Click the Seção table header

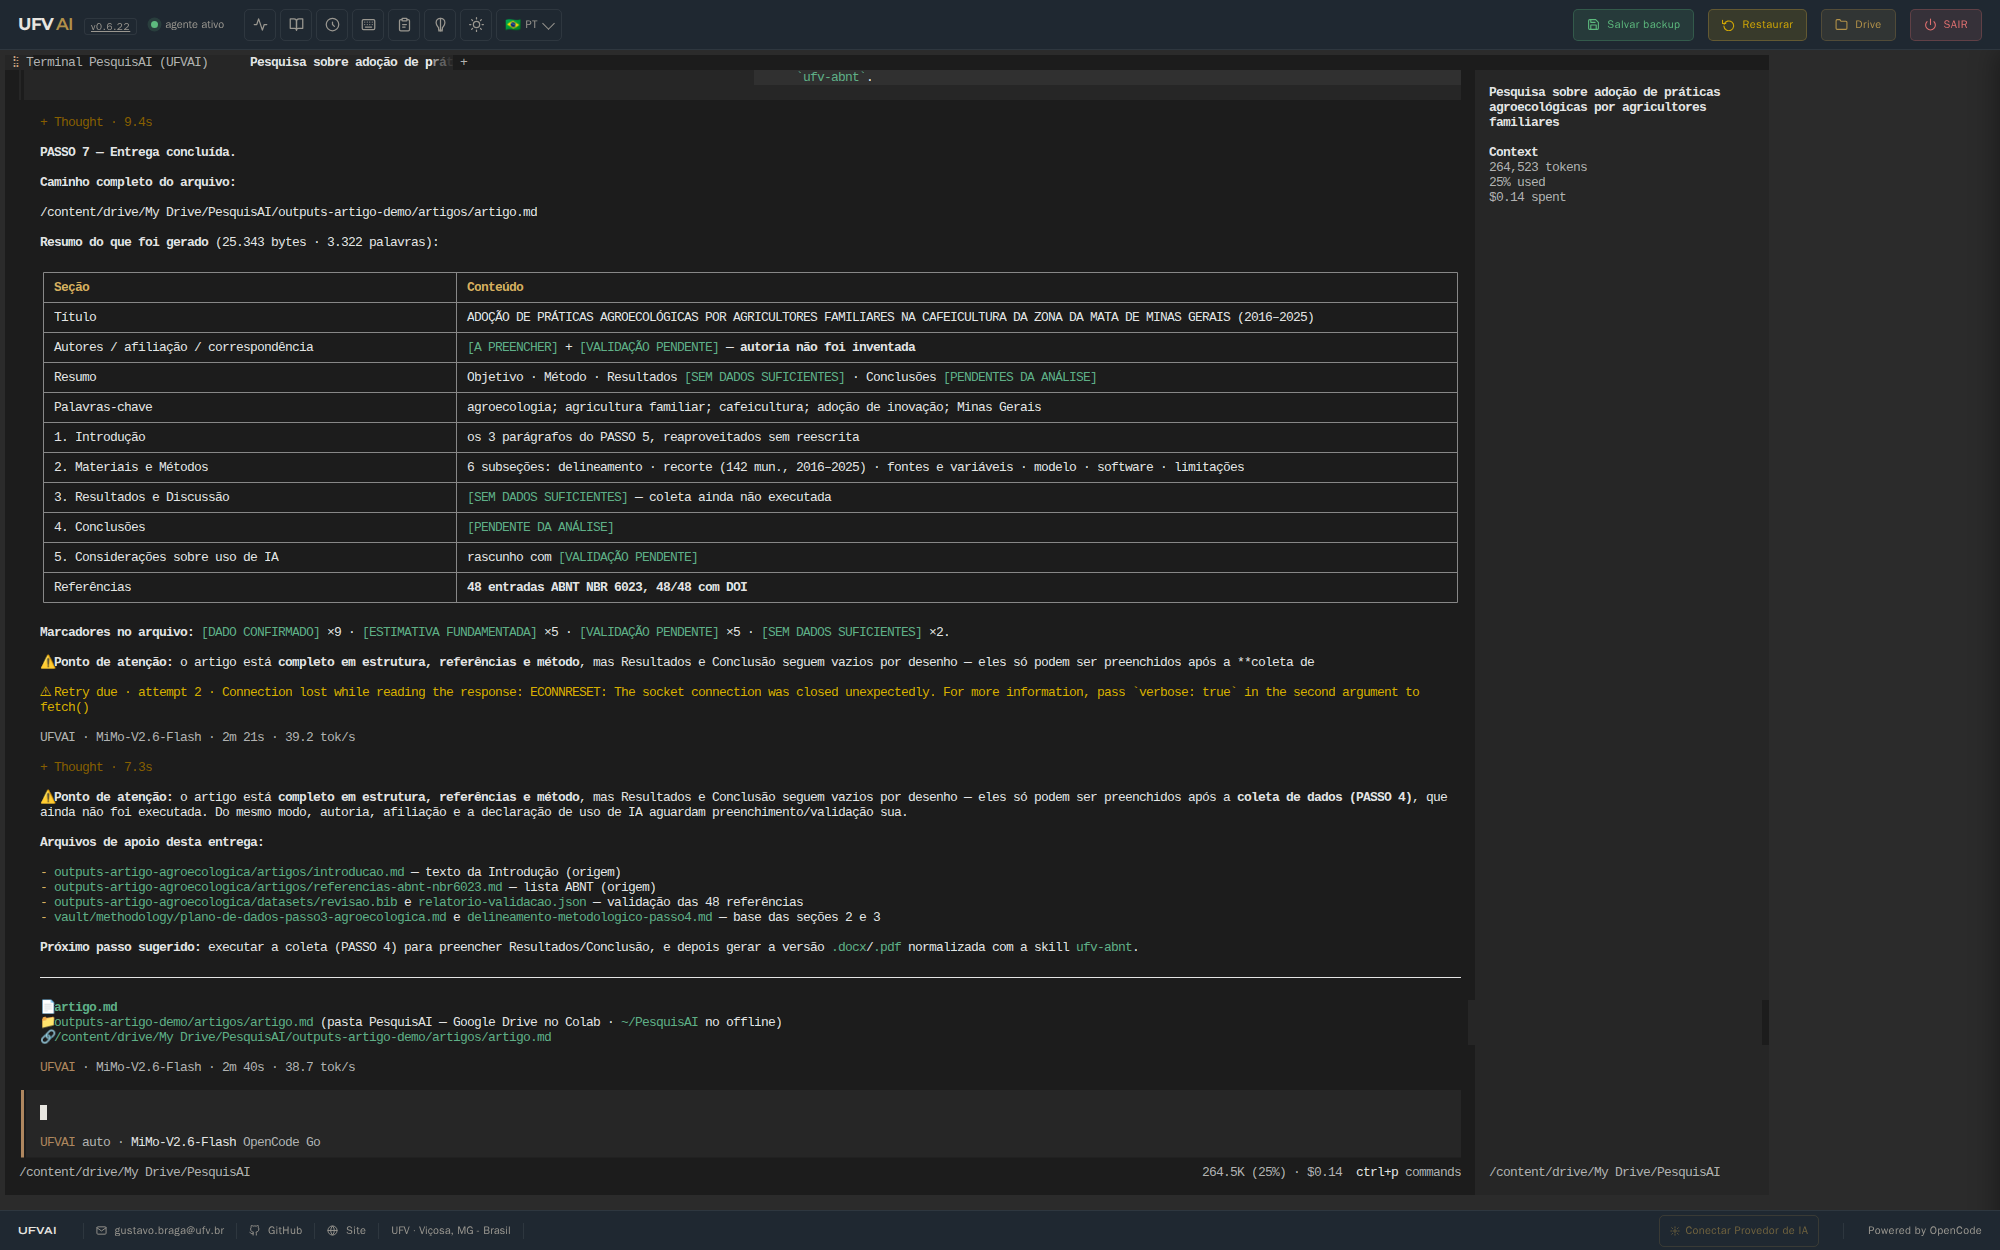(250, 287)
